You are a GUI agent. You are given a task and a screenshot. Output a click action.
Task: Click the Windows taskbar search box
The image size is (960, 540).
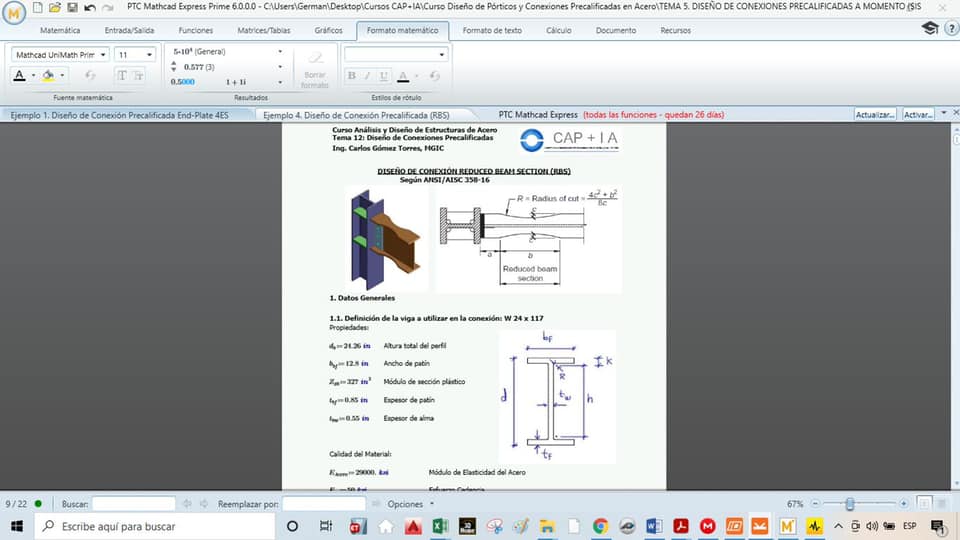tap(154, 526)
